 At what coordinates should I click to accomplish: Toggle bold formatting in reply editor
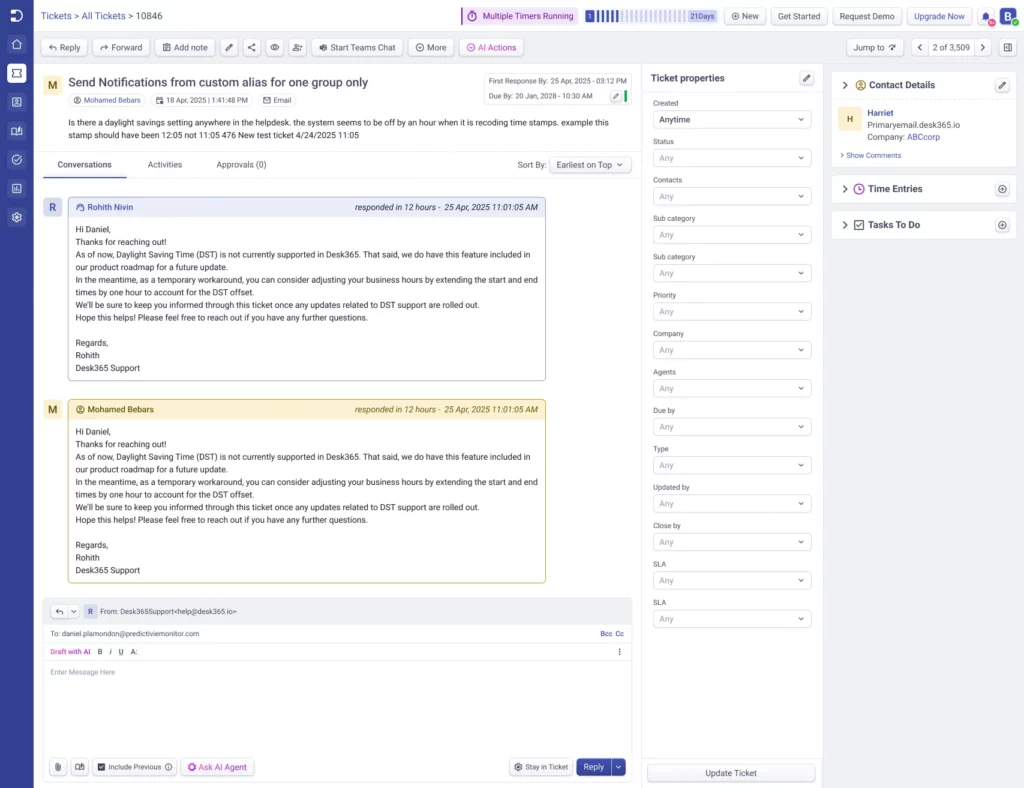(x=100, y=652)
